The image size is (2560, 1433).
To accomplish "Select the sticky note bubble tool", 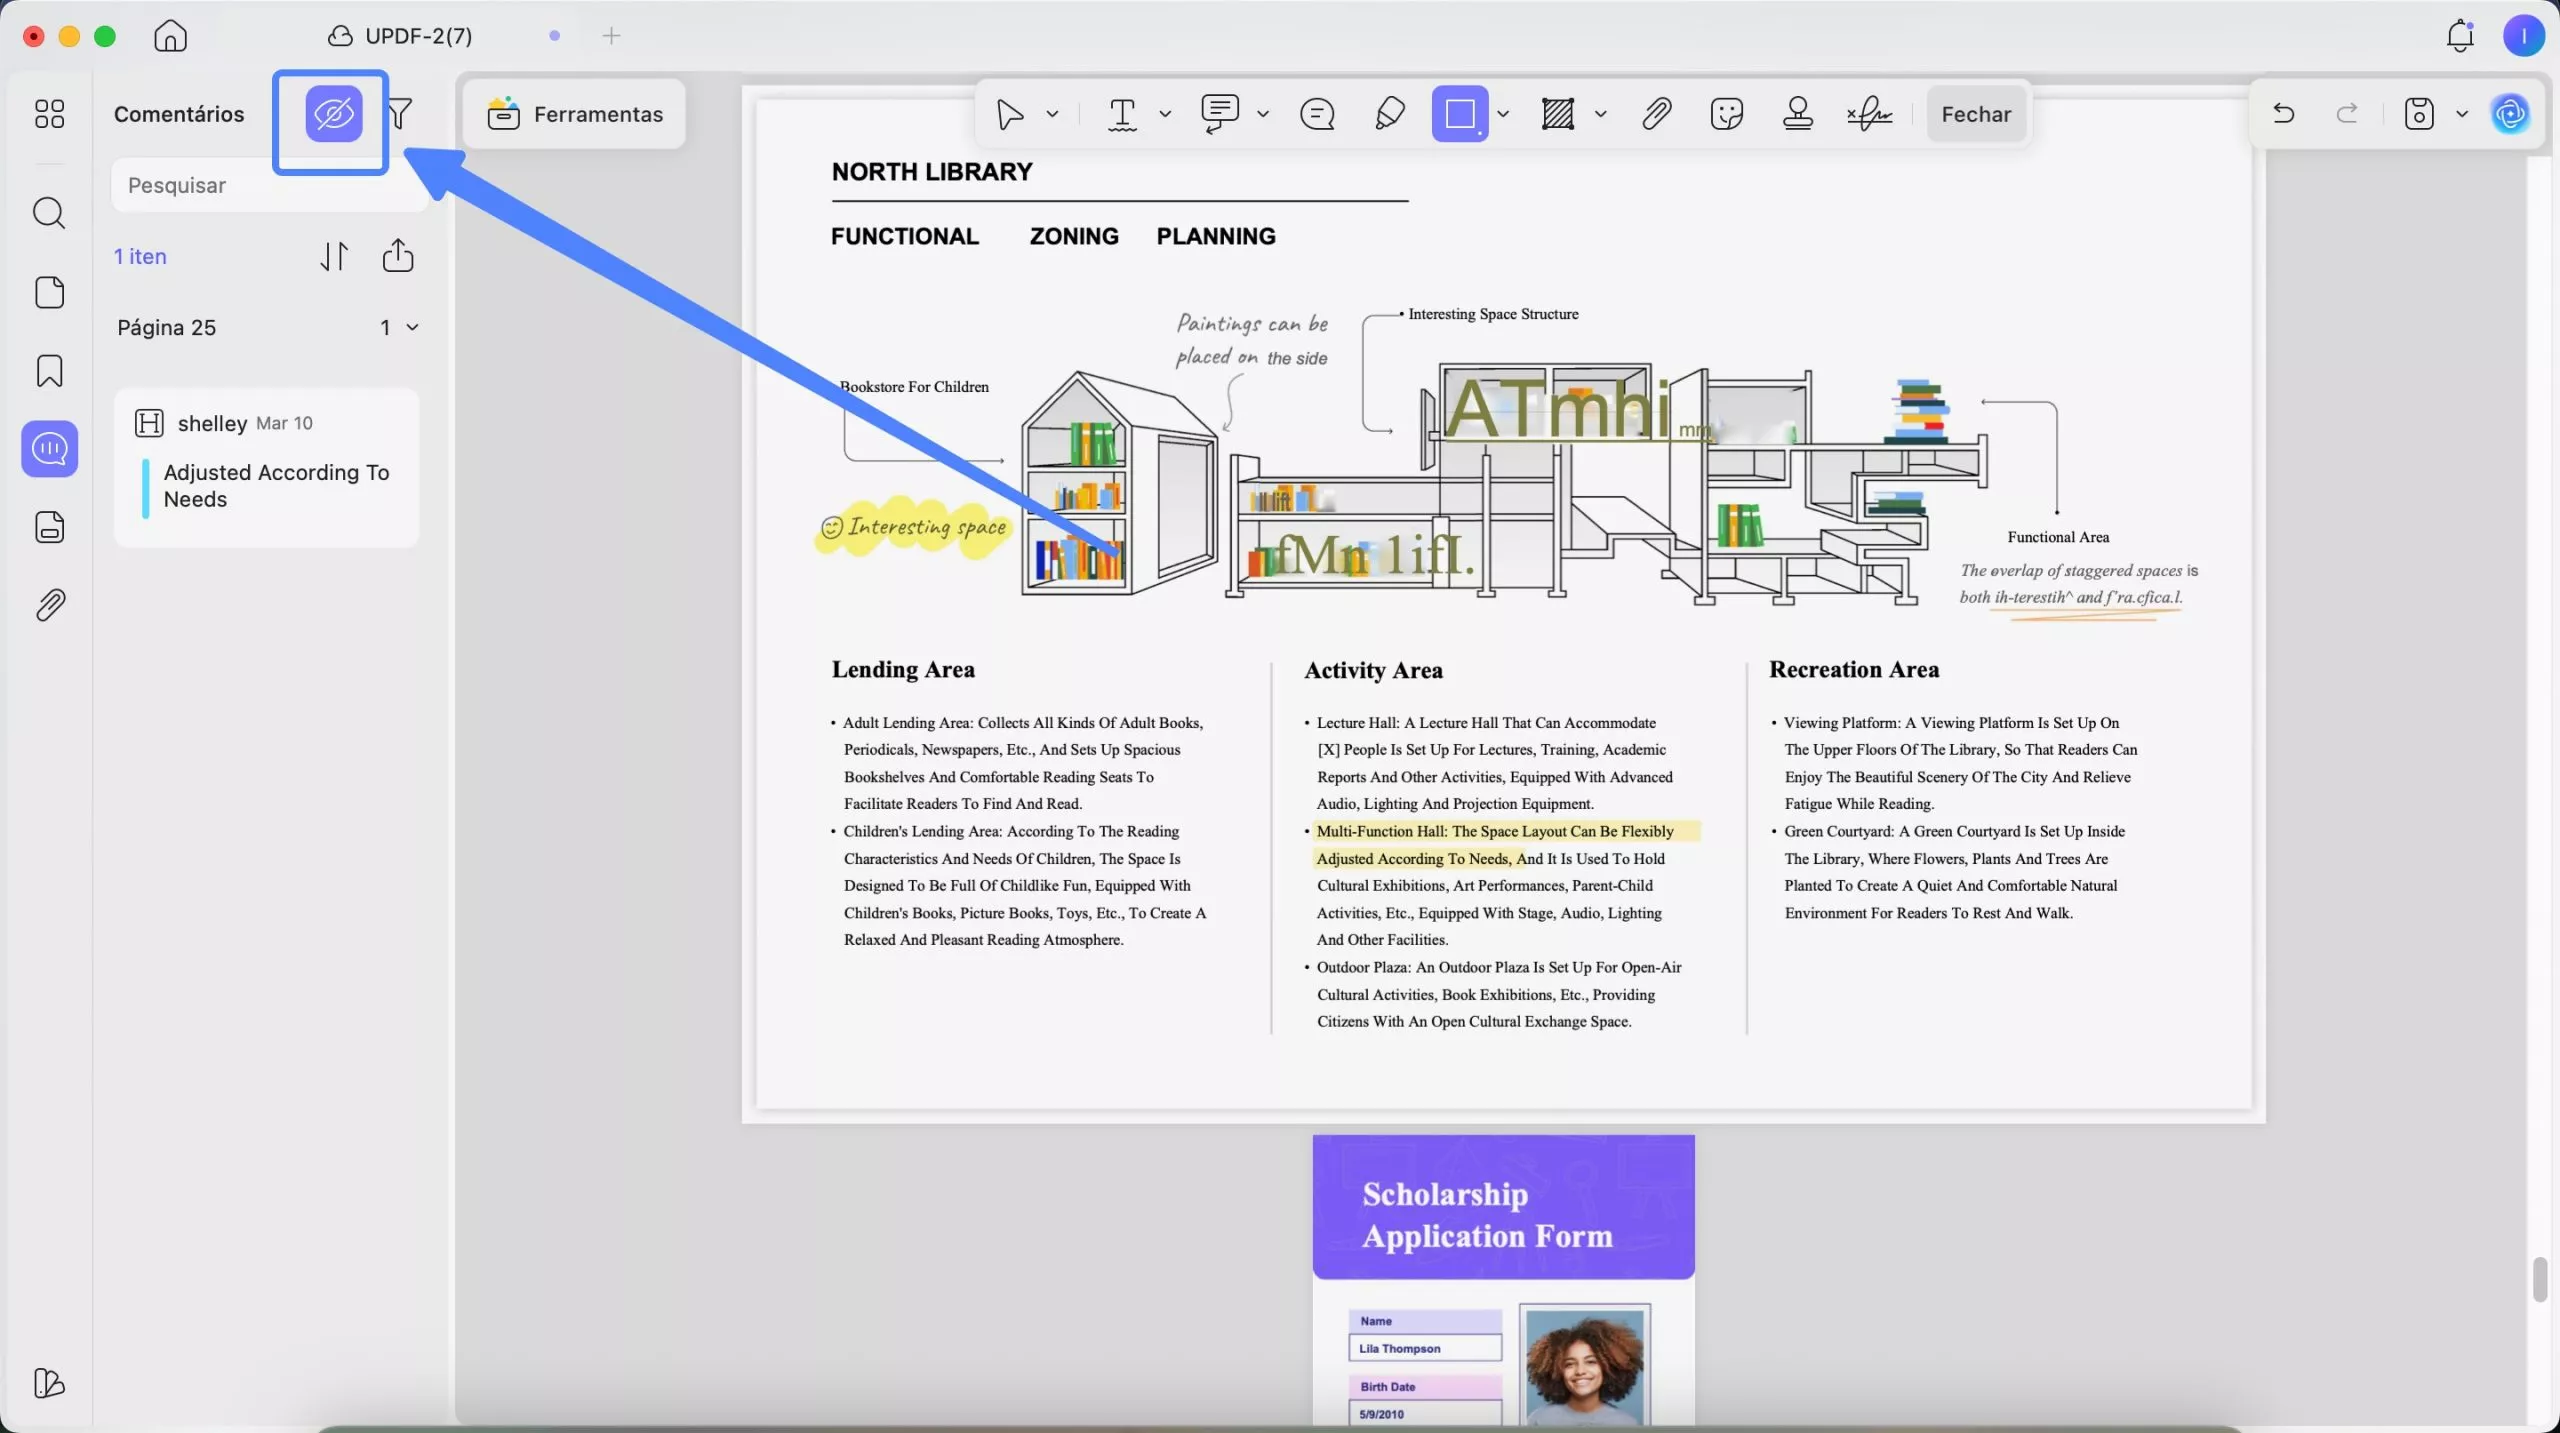I will pyautogui.click(x=1317, y=114).
